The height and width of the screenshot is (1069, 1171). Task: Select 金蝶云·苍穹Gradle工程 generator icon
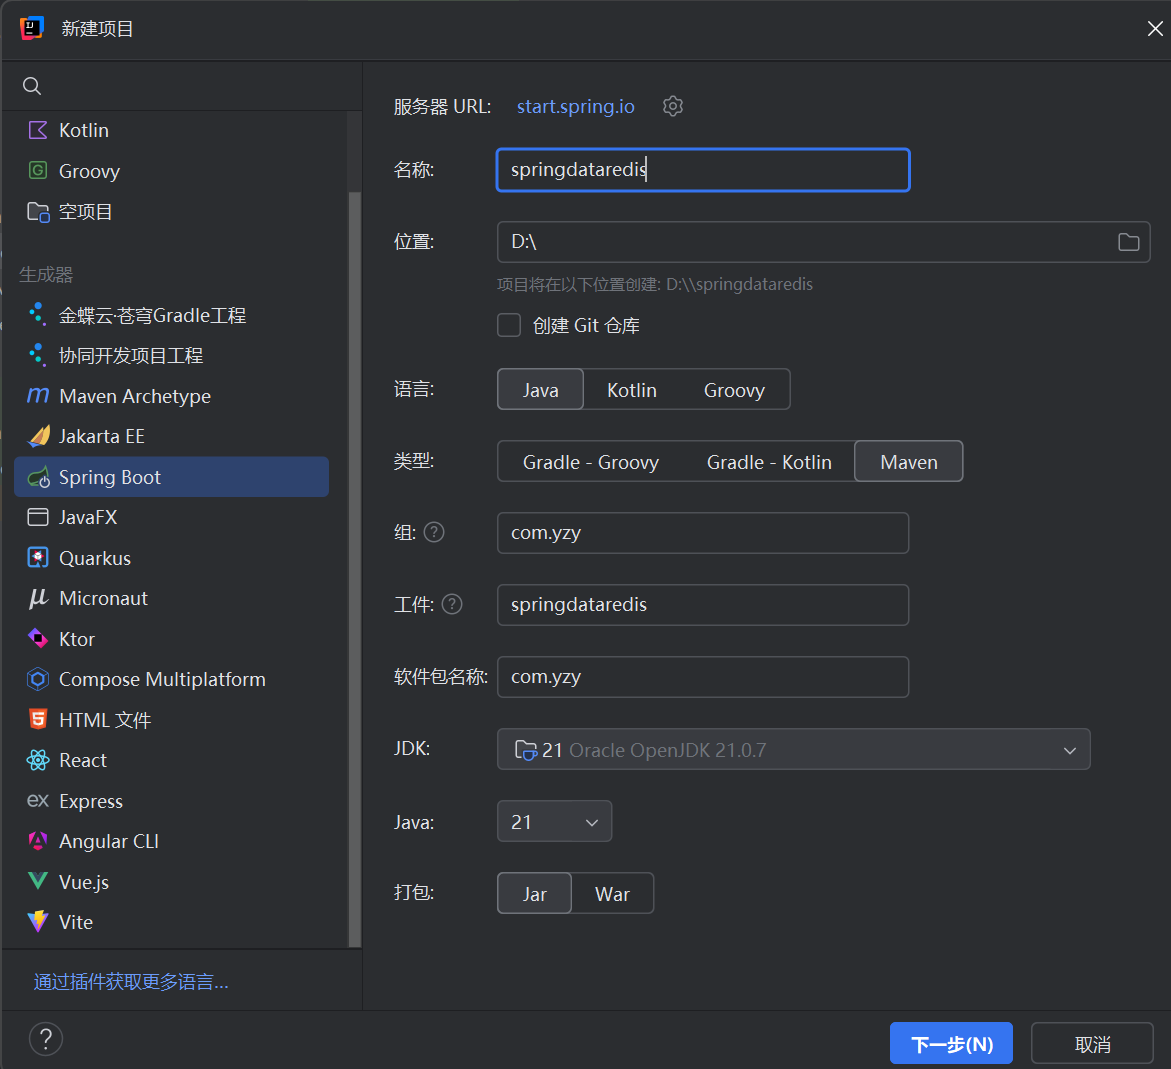37,314
